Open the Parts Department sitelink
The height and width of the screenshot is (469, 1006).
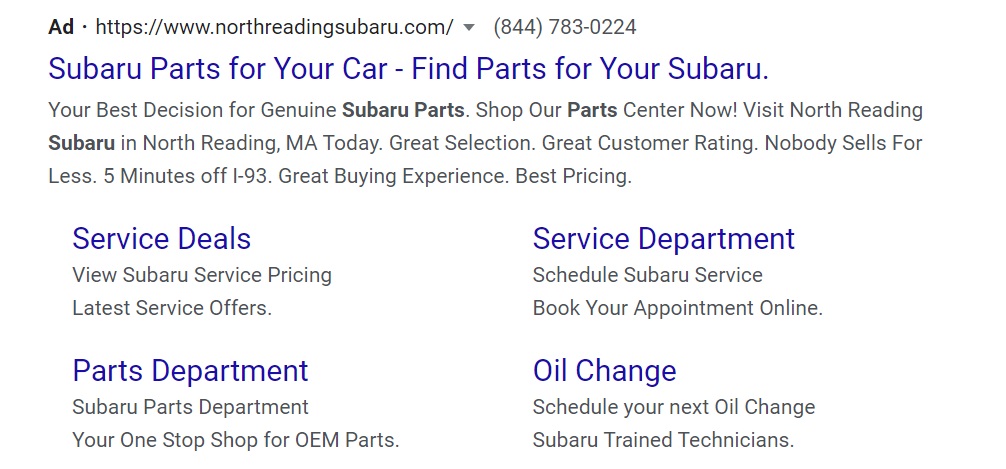point(190,371)
